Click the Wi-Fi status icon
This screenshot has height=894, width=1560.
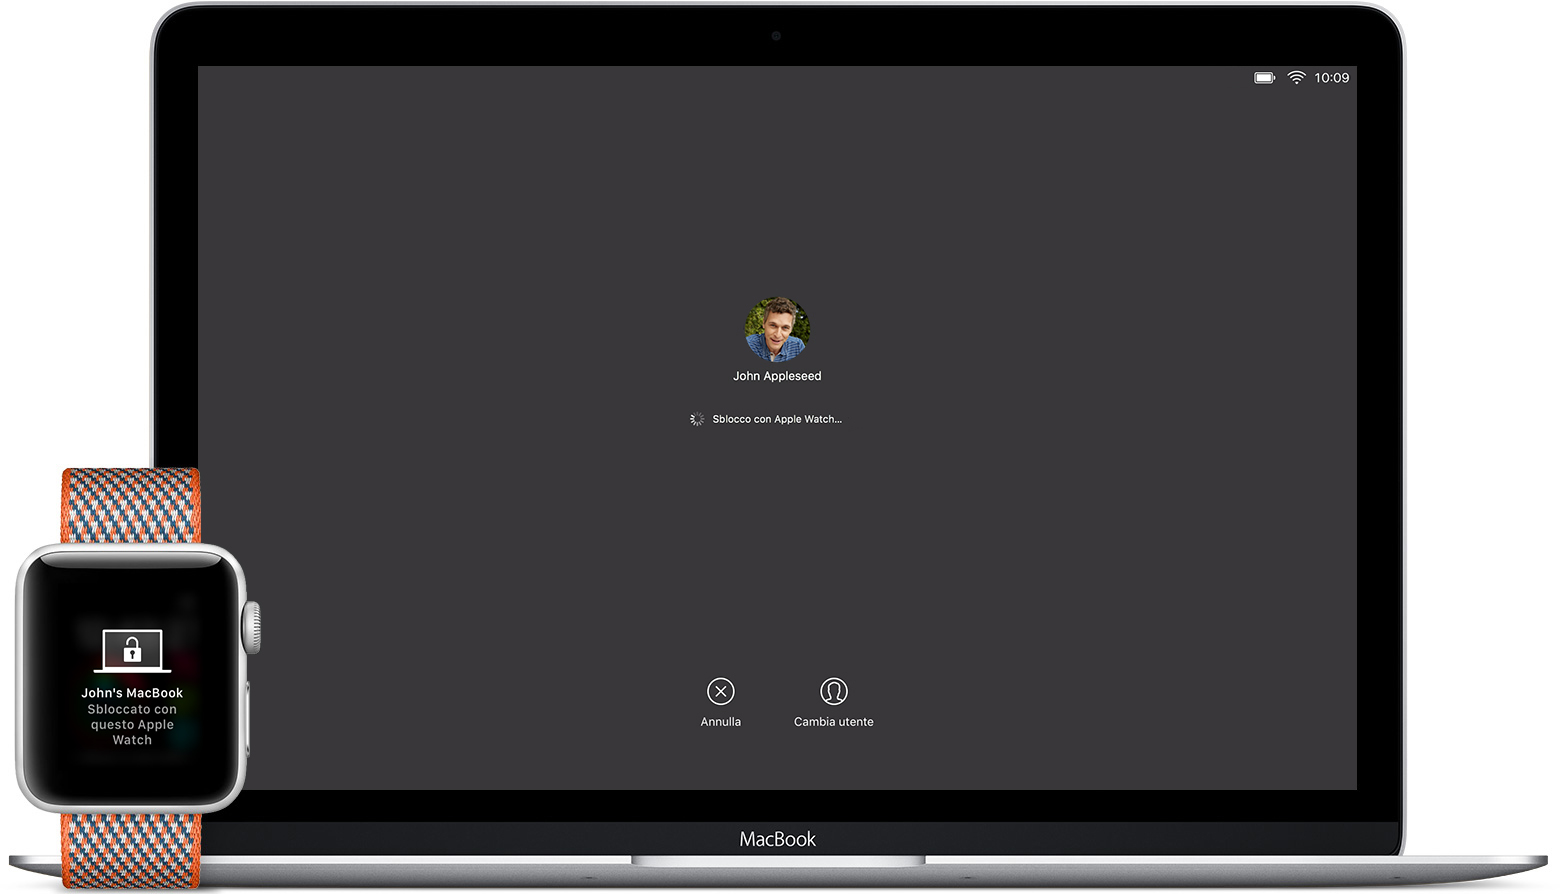[1297, 77]
